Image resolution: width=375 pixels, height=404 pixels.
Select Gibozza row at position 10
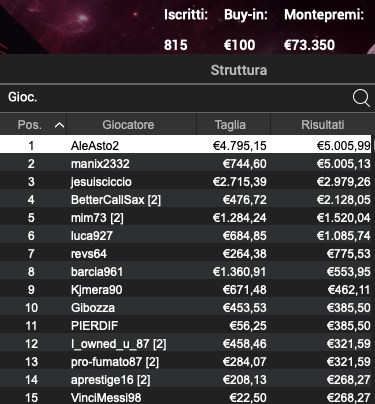coord(185,308)
